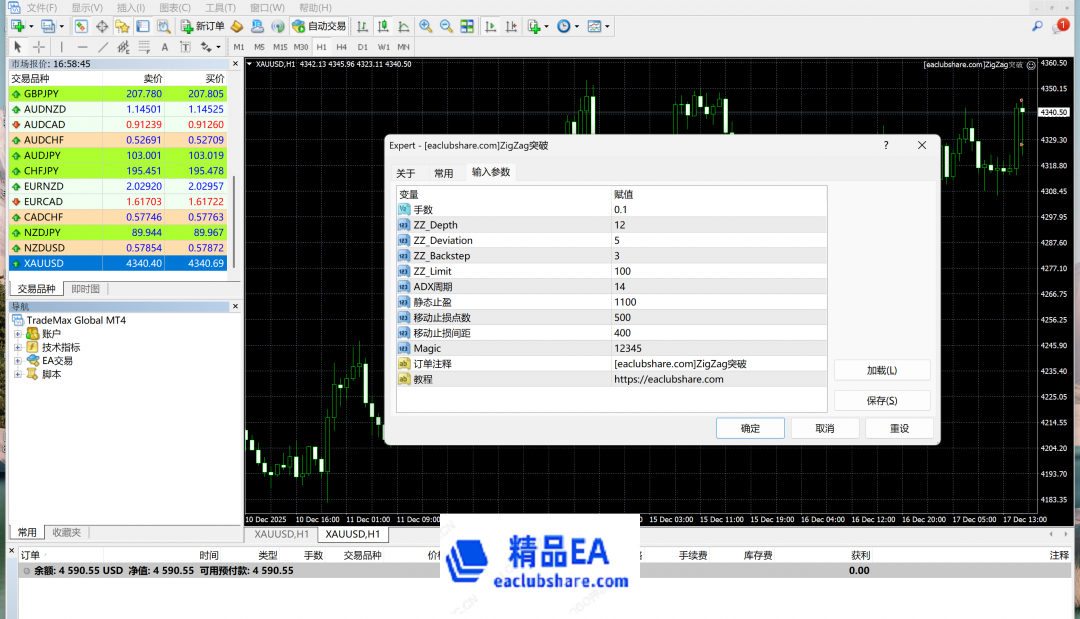Draw a vertical line with the toolbar tool

61,47
